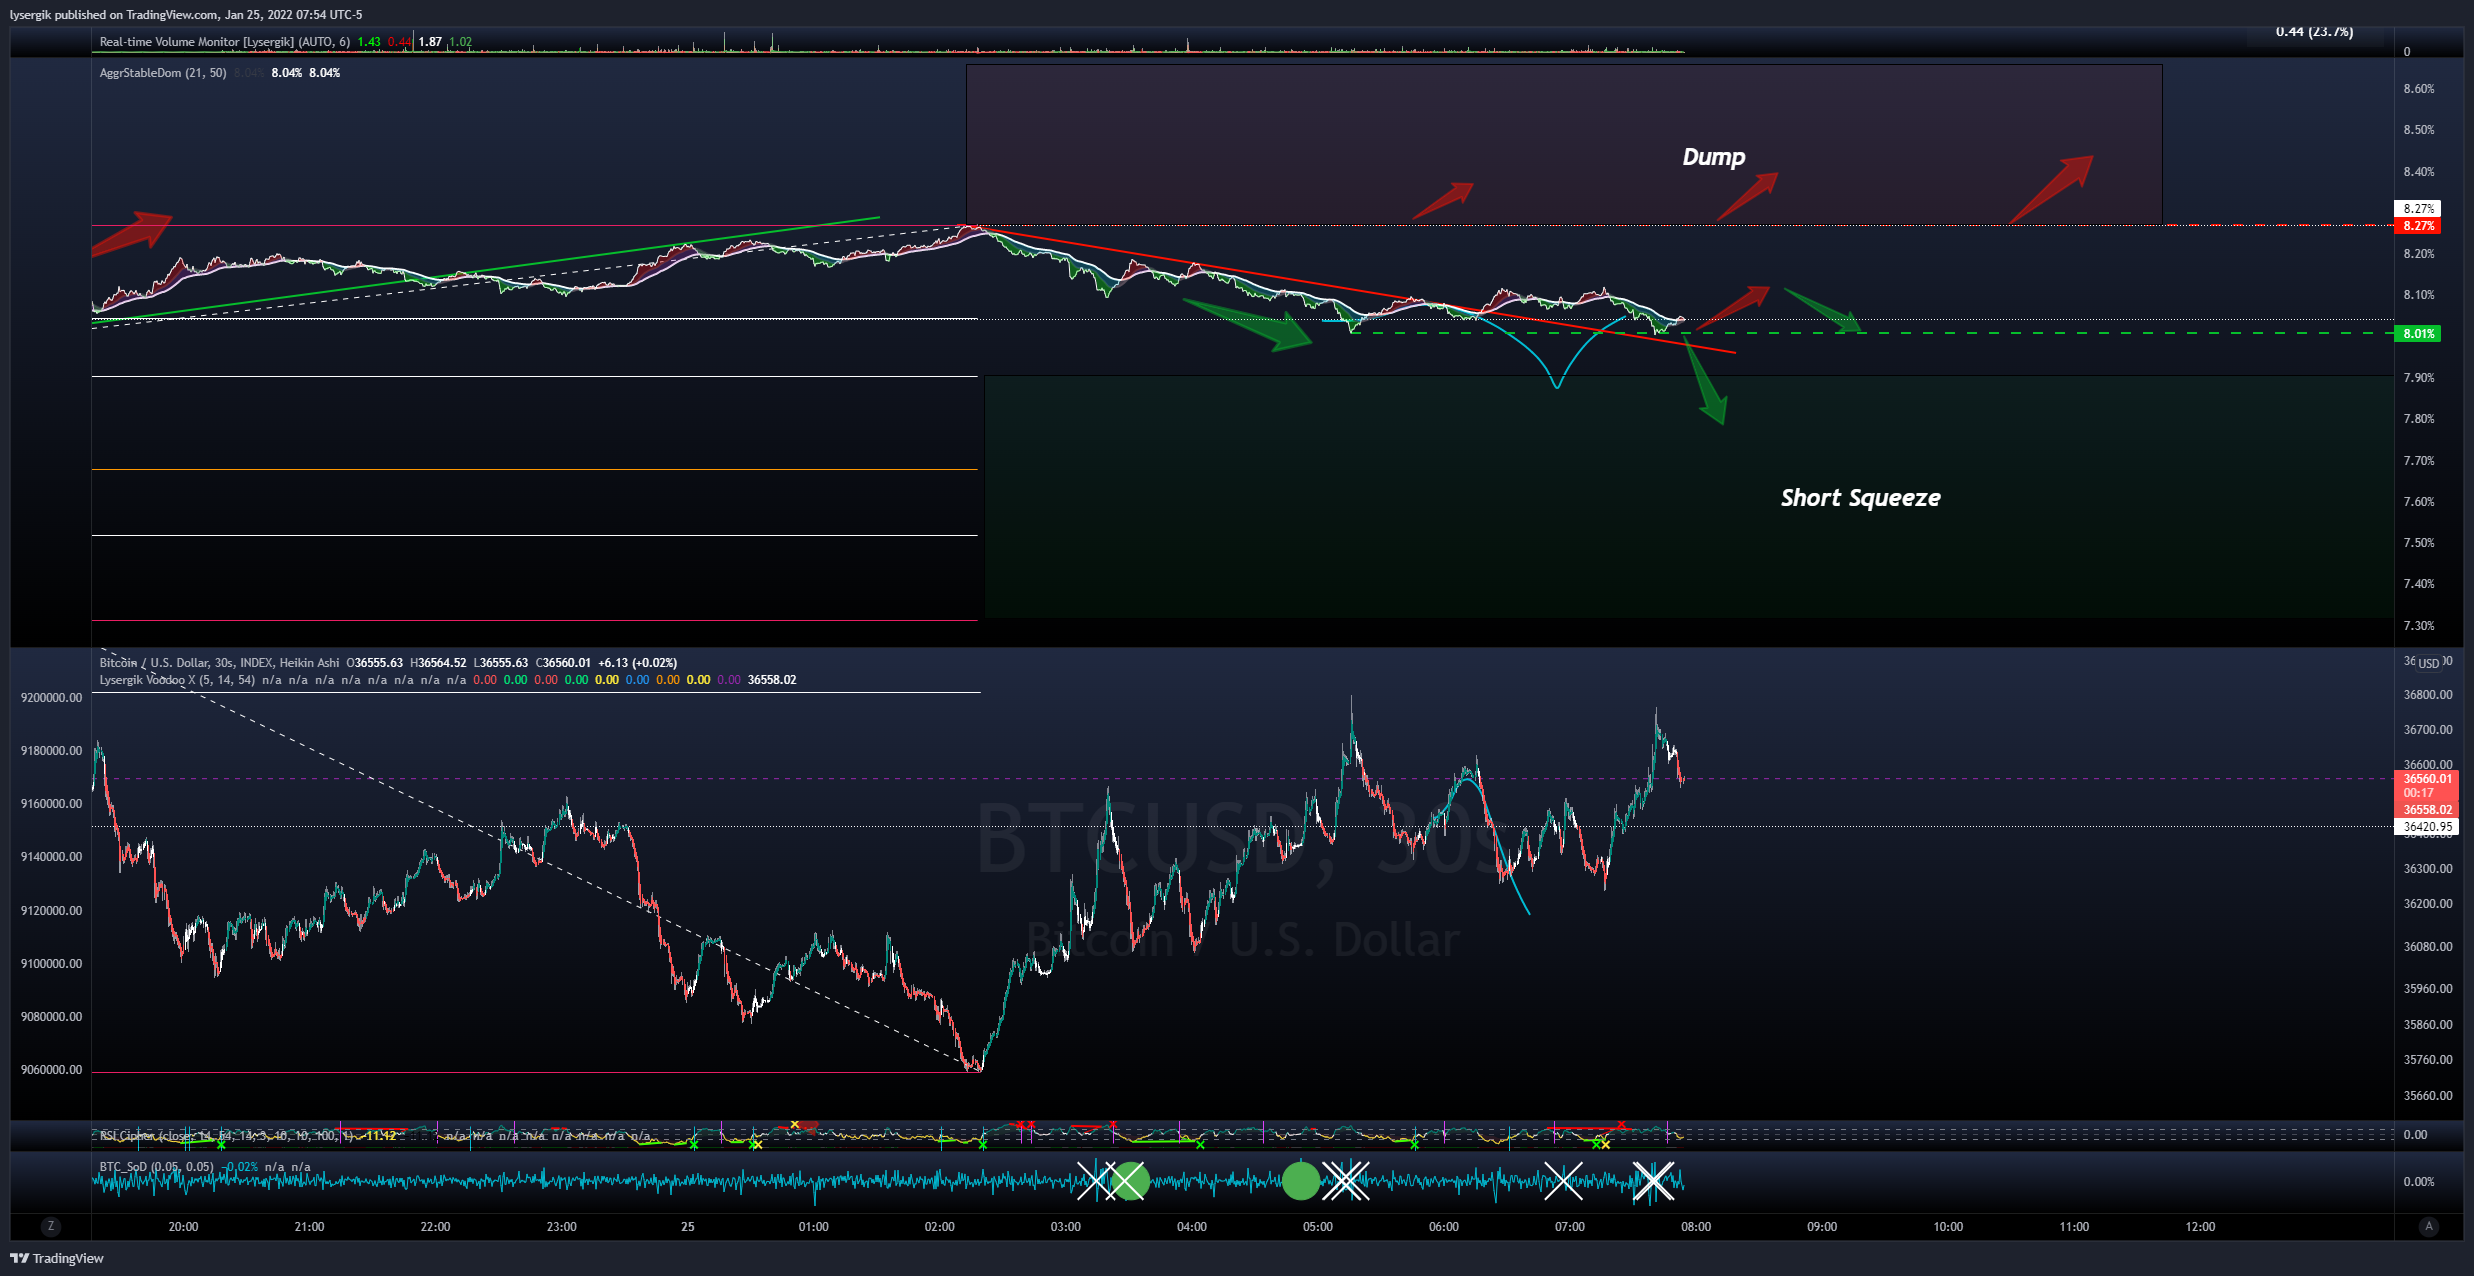Click the 06:00 label on the time axis
Screen dimensions: 2474x1276
pyautogui.click(x=1443, y=1227)
